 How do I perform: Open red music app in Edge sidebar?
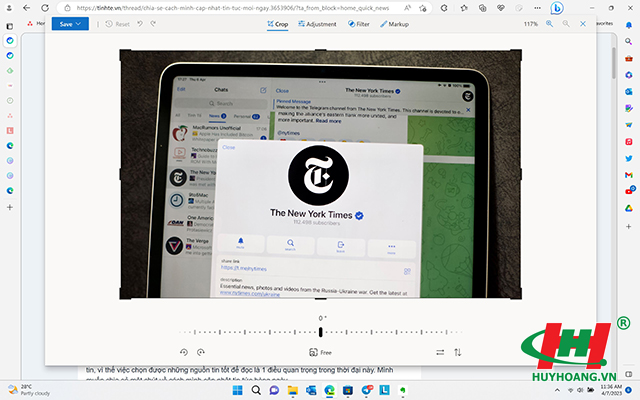629,142
